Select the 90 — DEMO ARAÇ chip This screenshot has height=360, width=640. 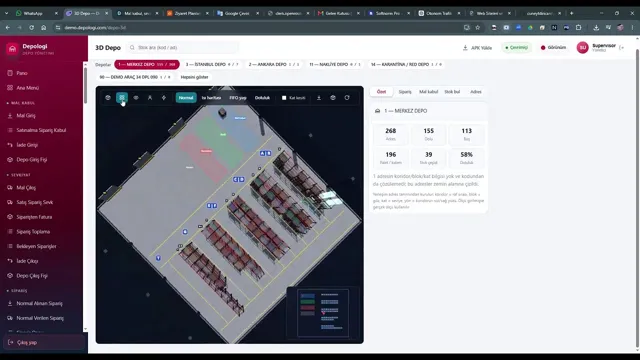[135, 77]
